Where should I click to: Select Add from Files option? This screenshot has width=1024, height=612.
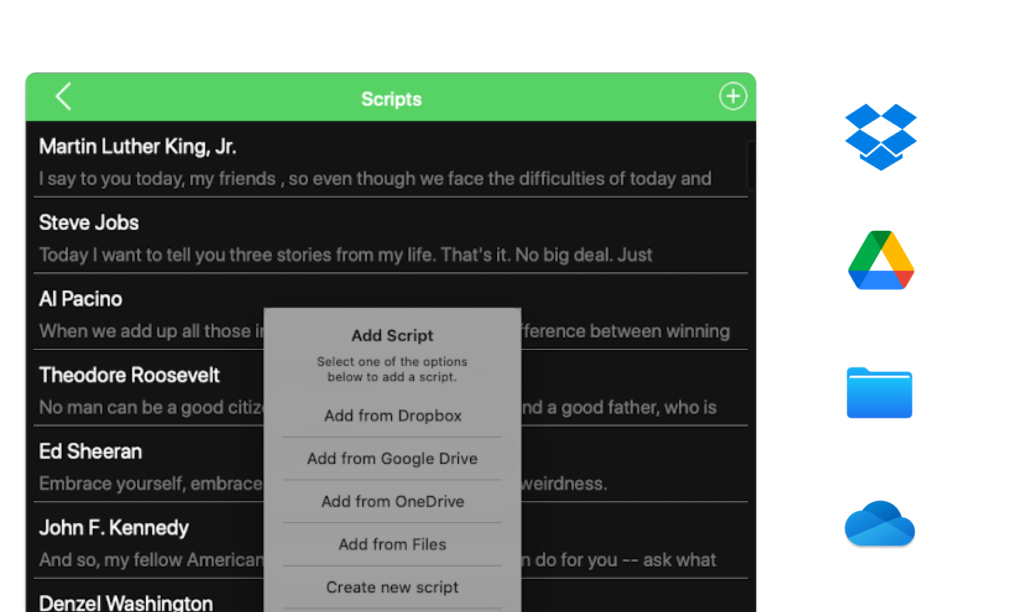[x=392, y=545]
